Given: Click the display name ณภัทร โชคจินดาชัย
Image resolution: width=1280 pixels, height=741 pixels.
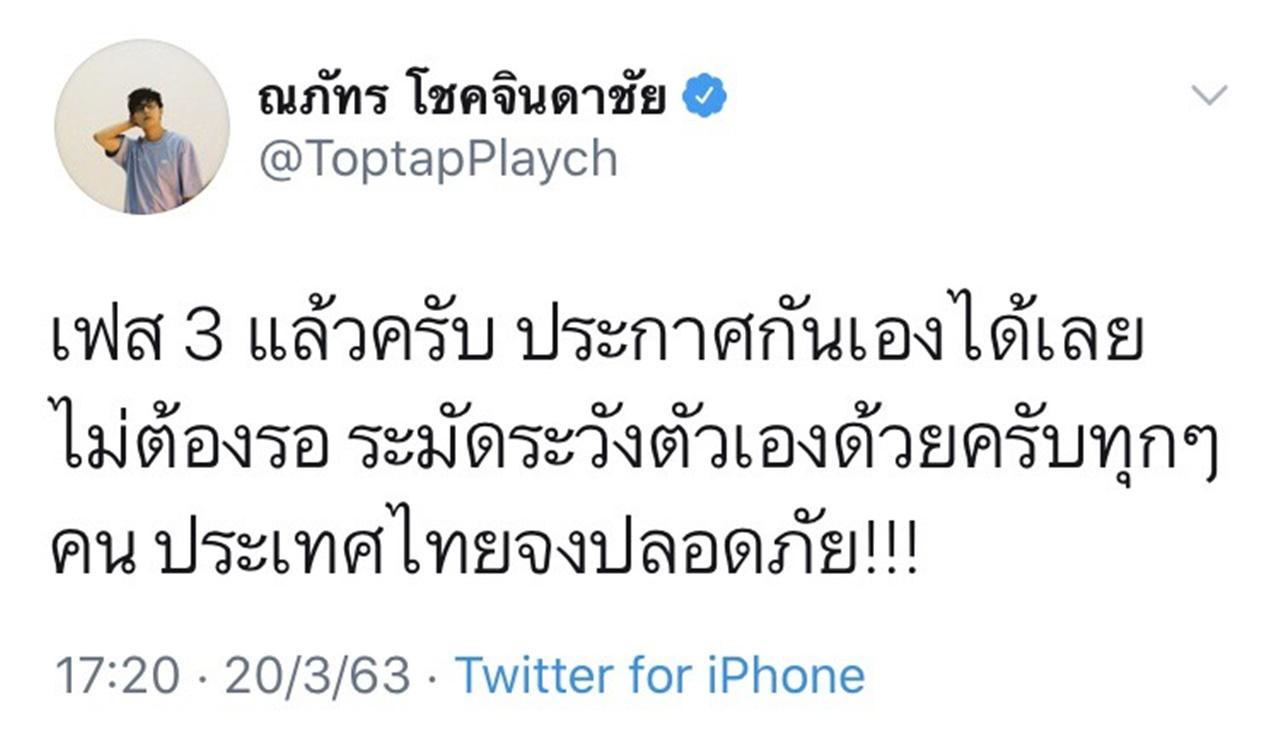Looking at the screenshot, I should coord(461,98).
